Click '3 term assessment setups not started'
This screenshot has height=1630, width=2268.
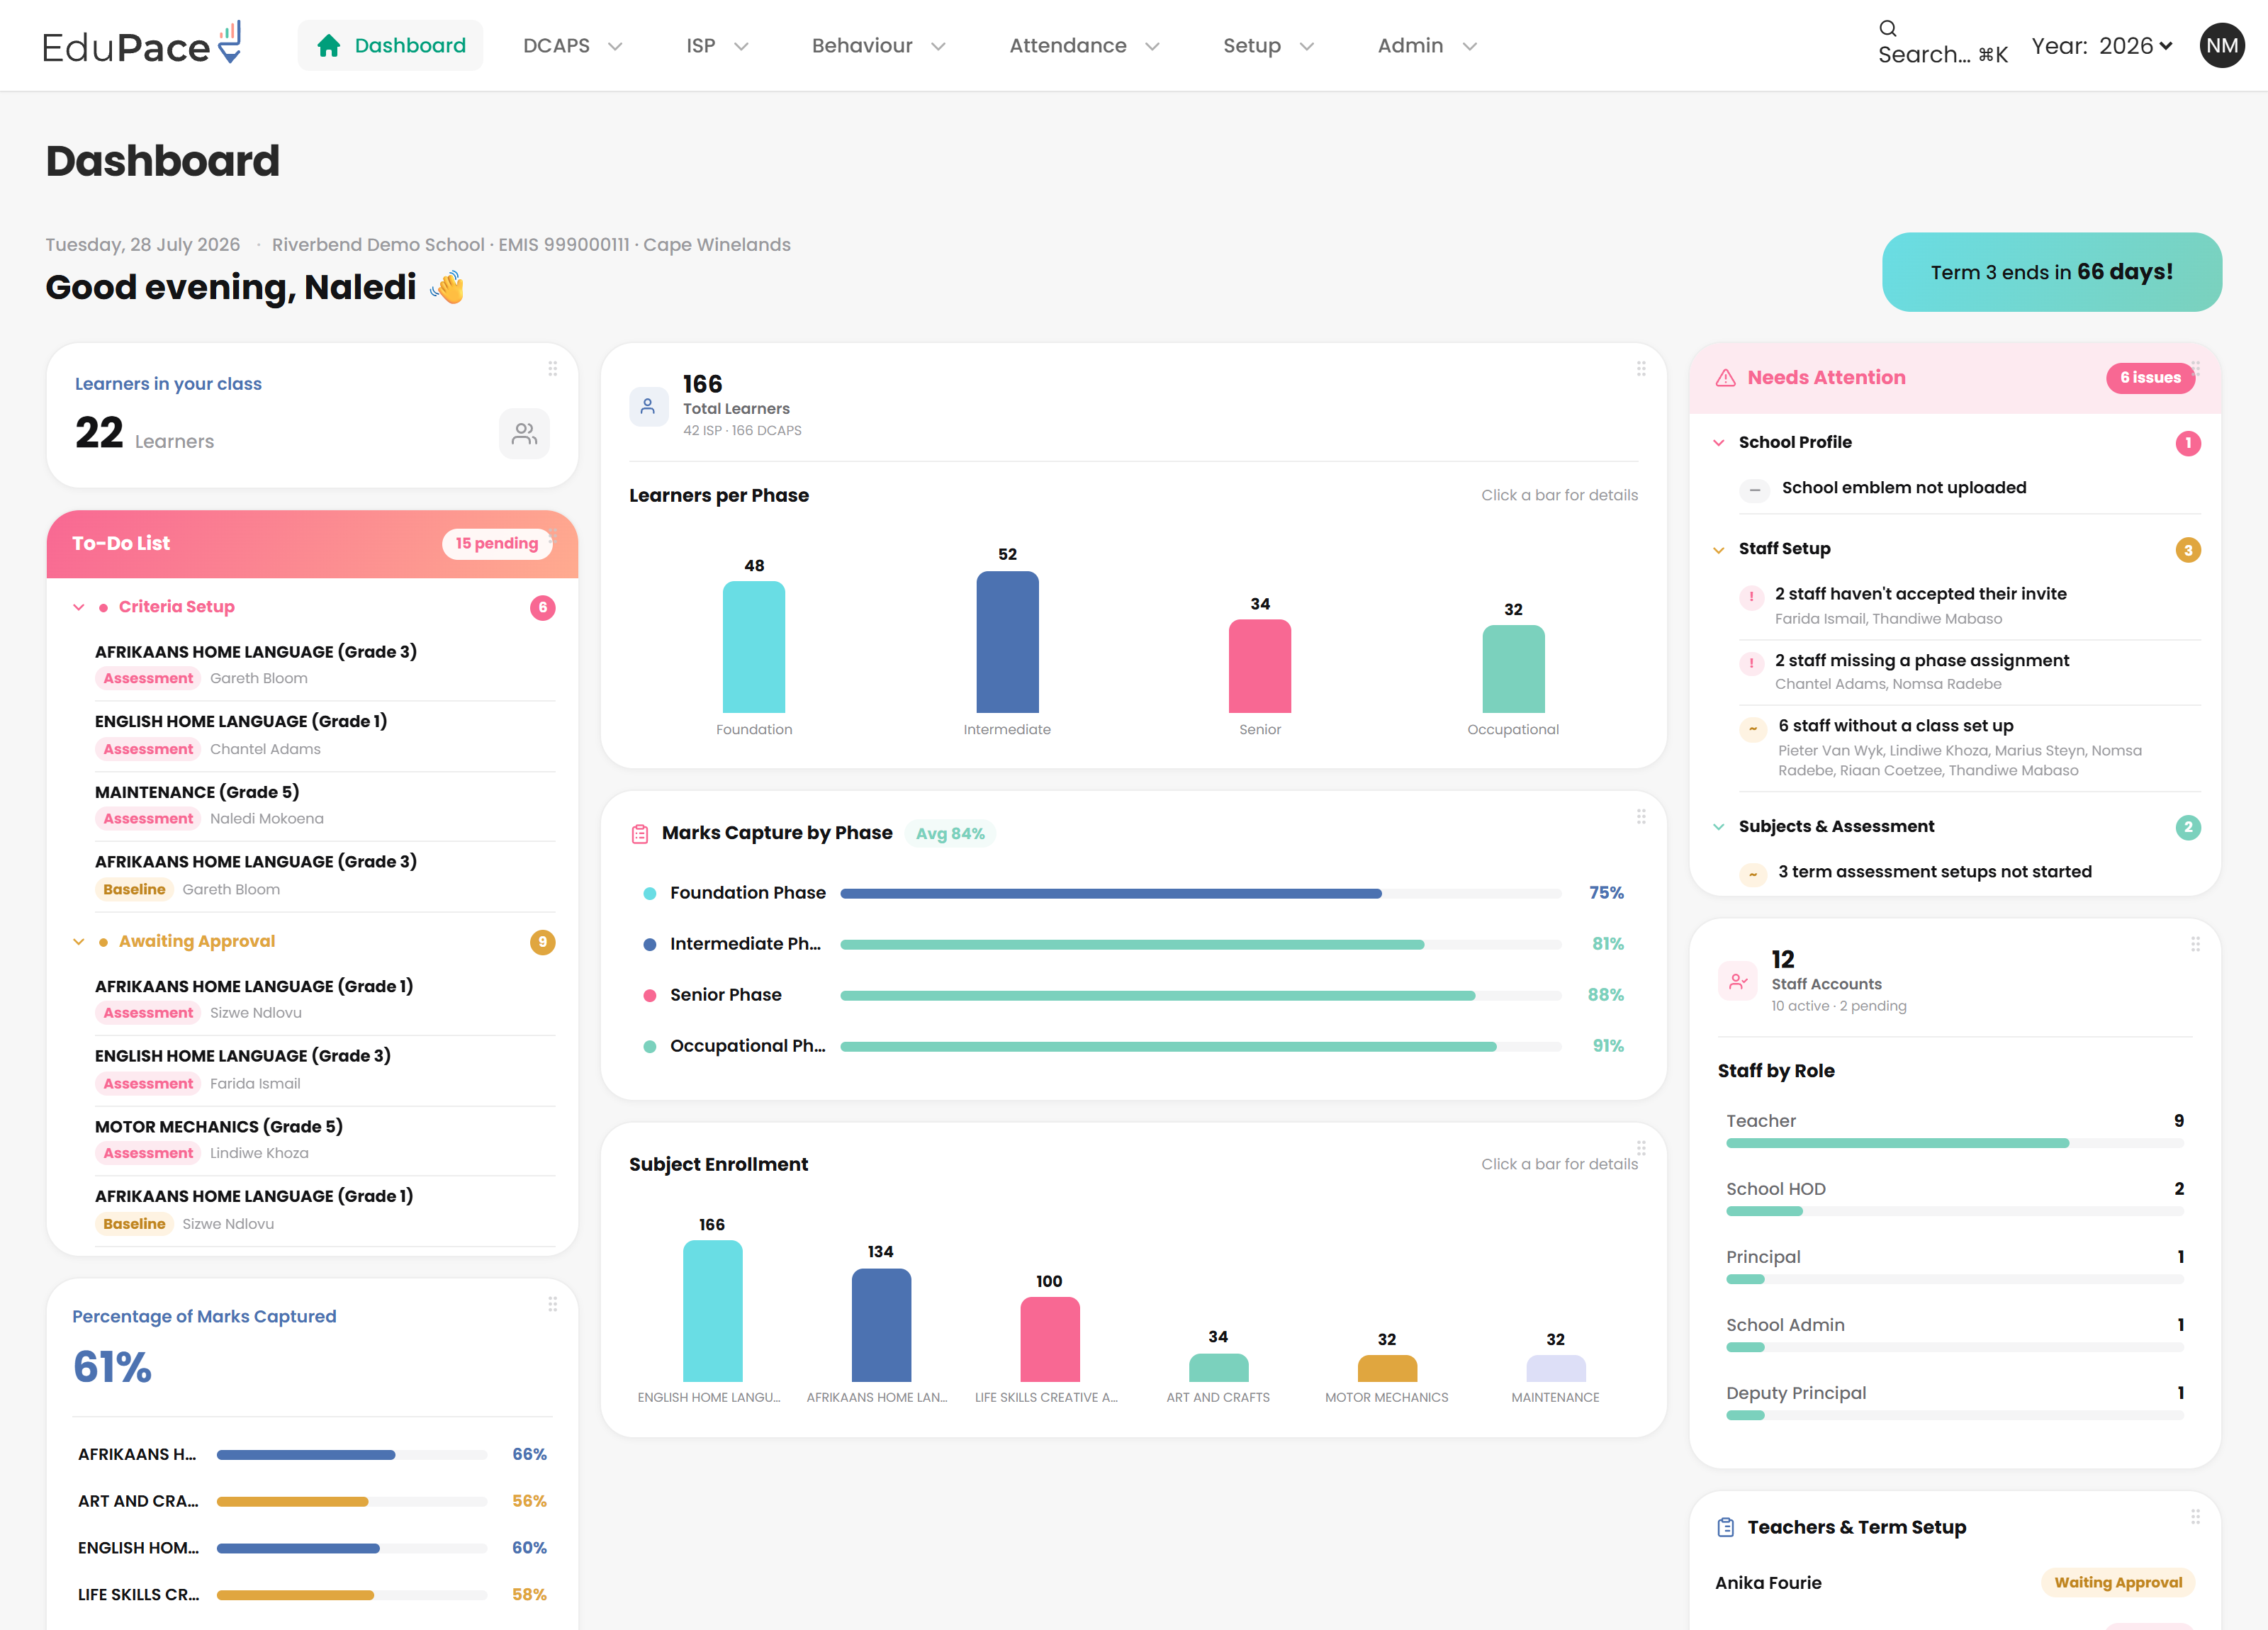(x=1934, y=872)
